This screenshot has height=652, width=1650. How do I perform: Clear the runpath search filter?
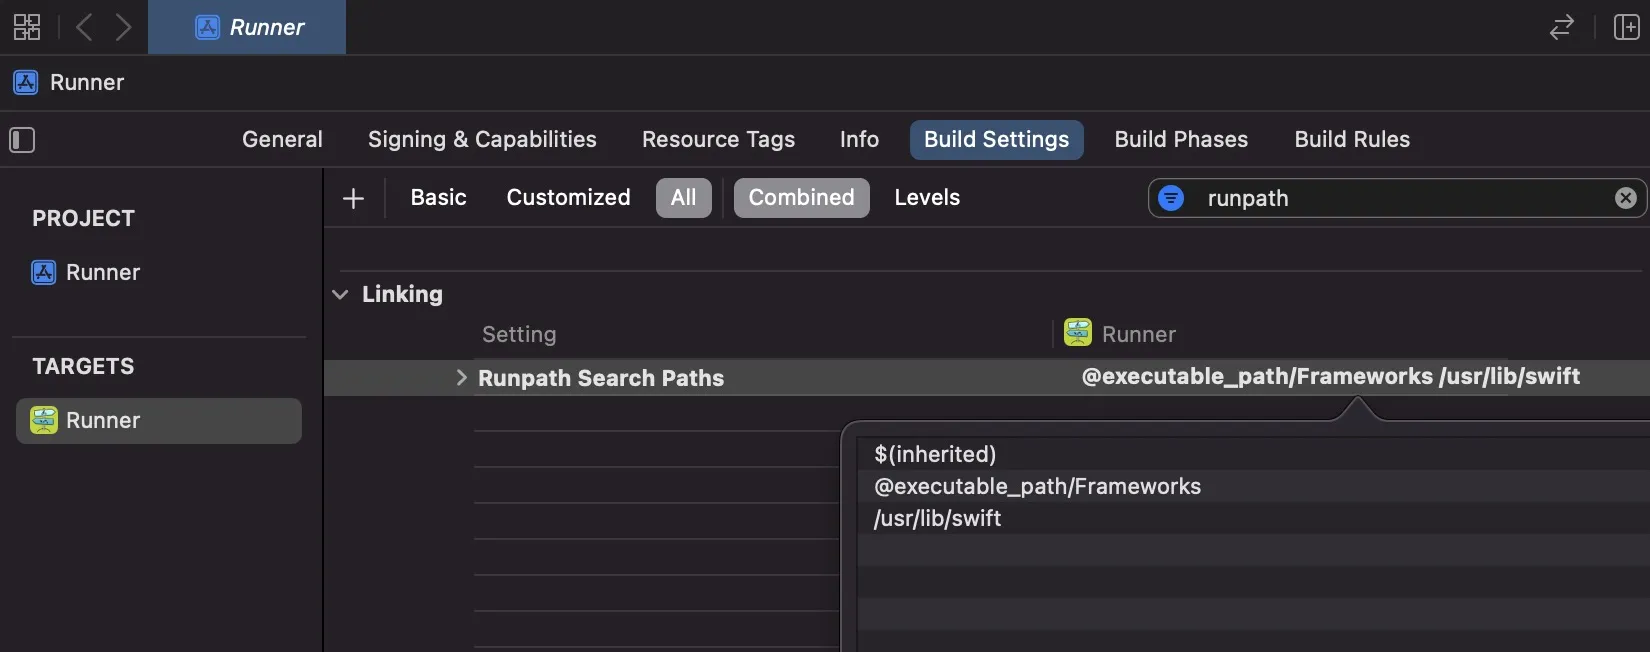point(1625,198)
